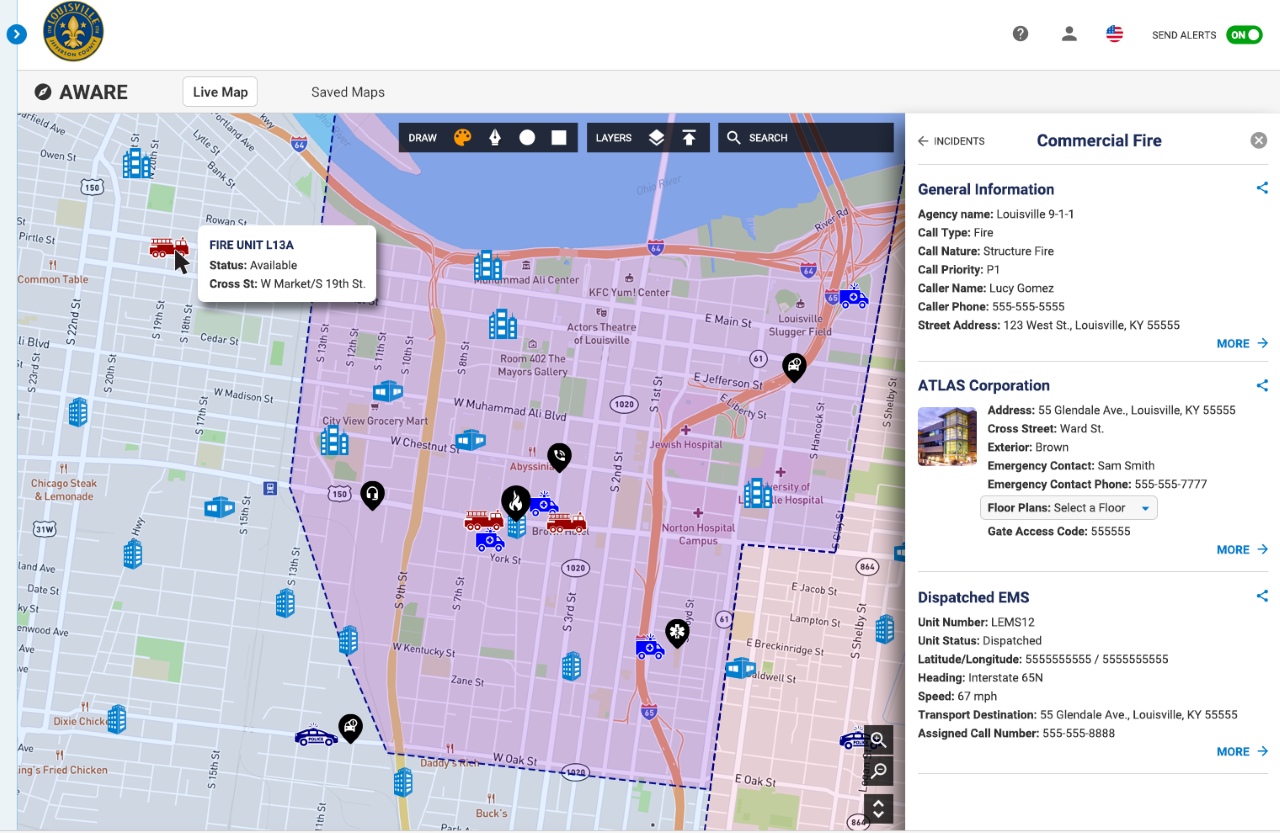
Task: Zoom in on the map
Action: coord(878,740)
